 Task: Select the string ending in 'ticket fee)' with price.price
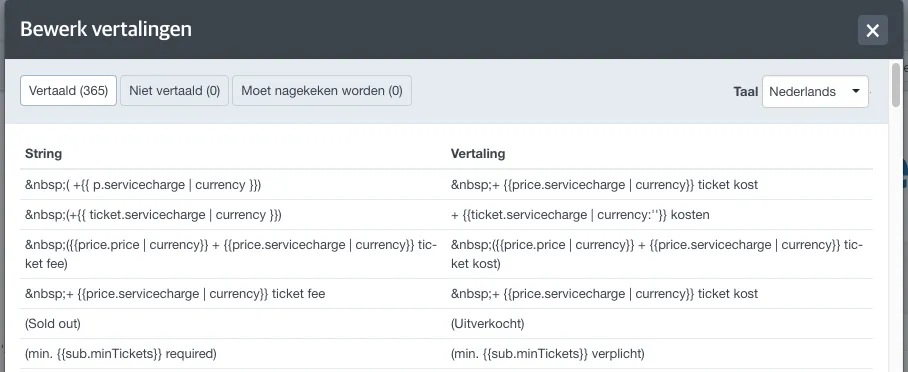[x=230, y=254]
